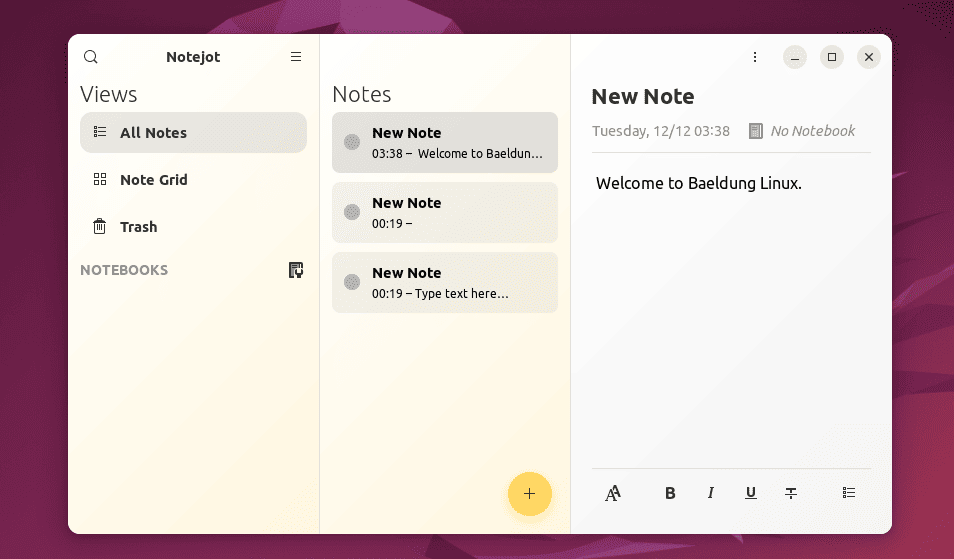Image resolution: width=954 pixels, height=559 pixels.
Task: Click the edit notebooks icon next to NOTEBOOKS
Action: point(296,269)
